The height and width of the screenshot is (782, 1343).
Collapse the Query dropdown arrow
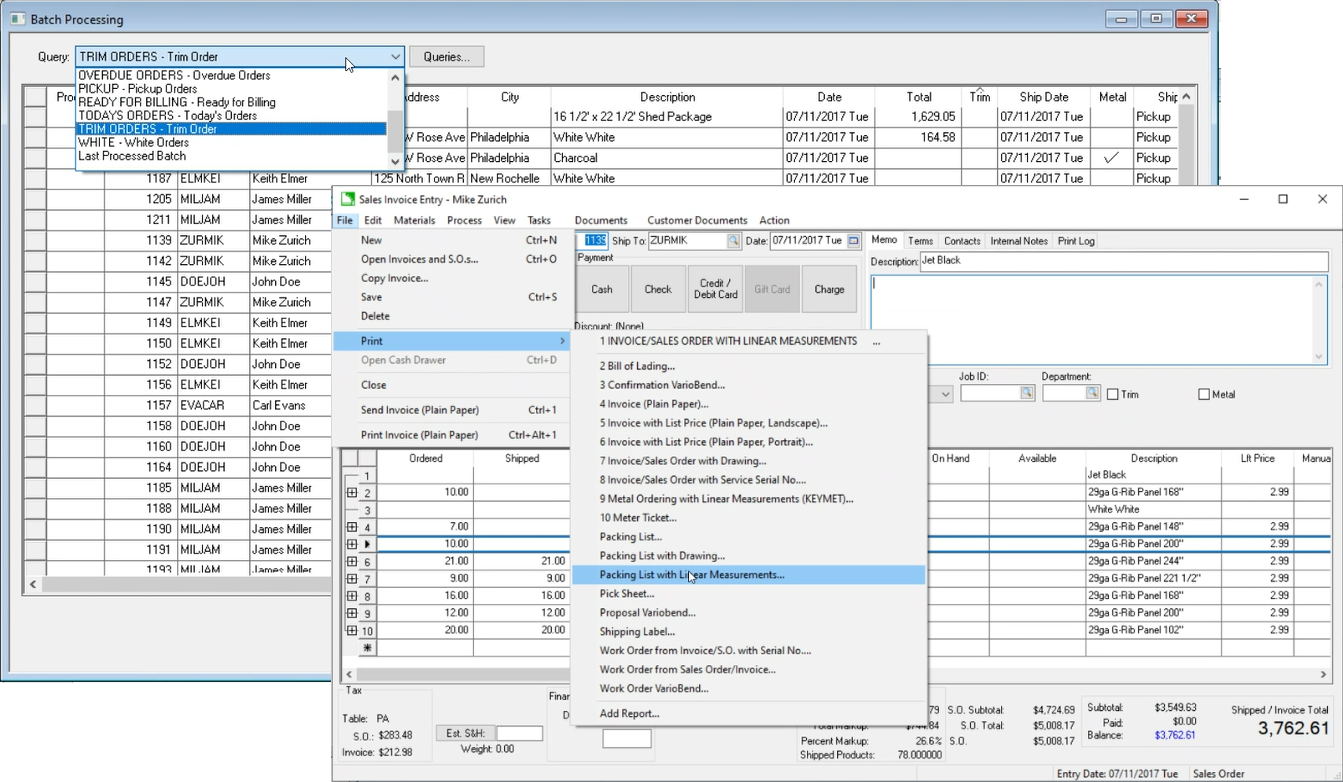coord(396,57)
